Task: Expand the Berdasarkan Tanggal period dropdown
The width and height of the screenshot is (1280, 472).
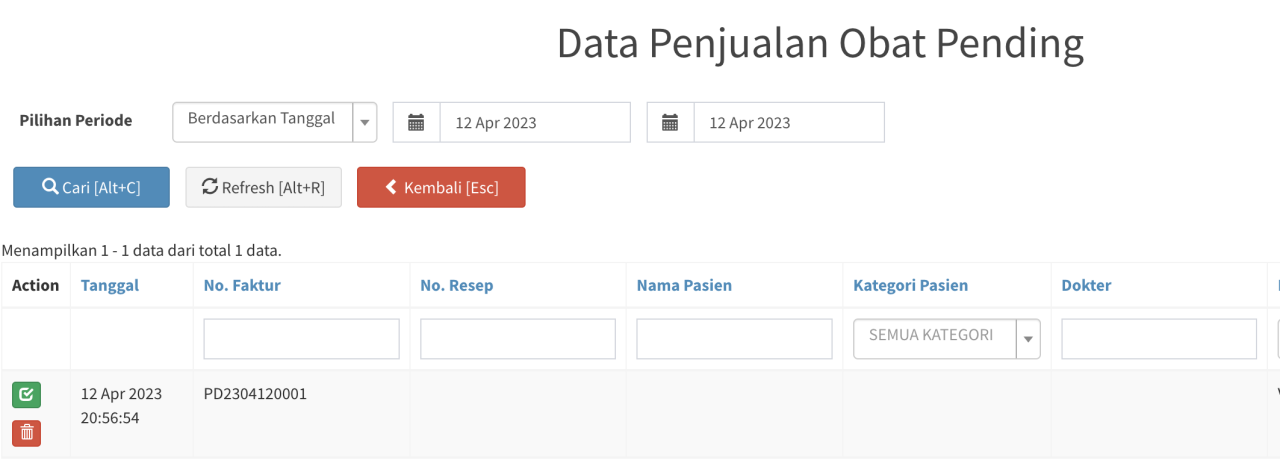Action: tap(364, 122)
